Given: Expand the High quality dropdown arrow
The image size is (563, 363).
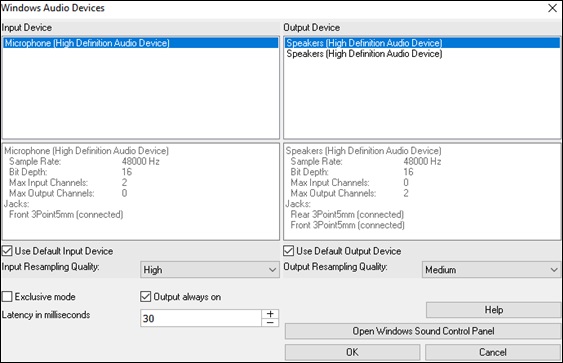Looking at the screenshot, I should (x=273, y=270).
